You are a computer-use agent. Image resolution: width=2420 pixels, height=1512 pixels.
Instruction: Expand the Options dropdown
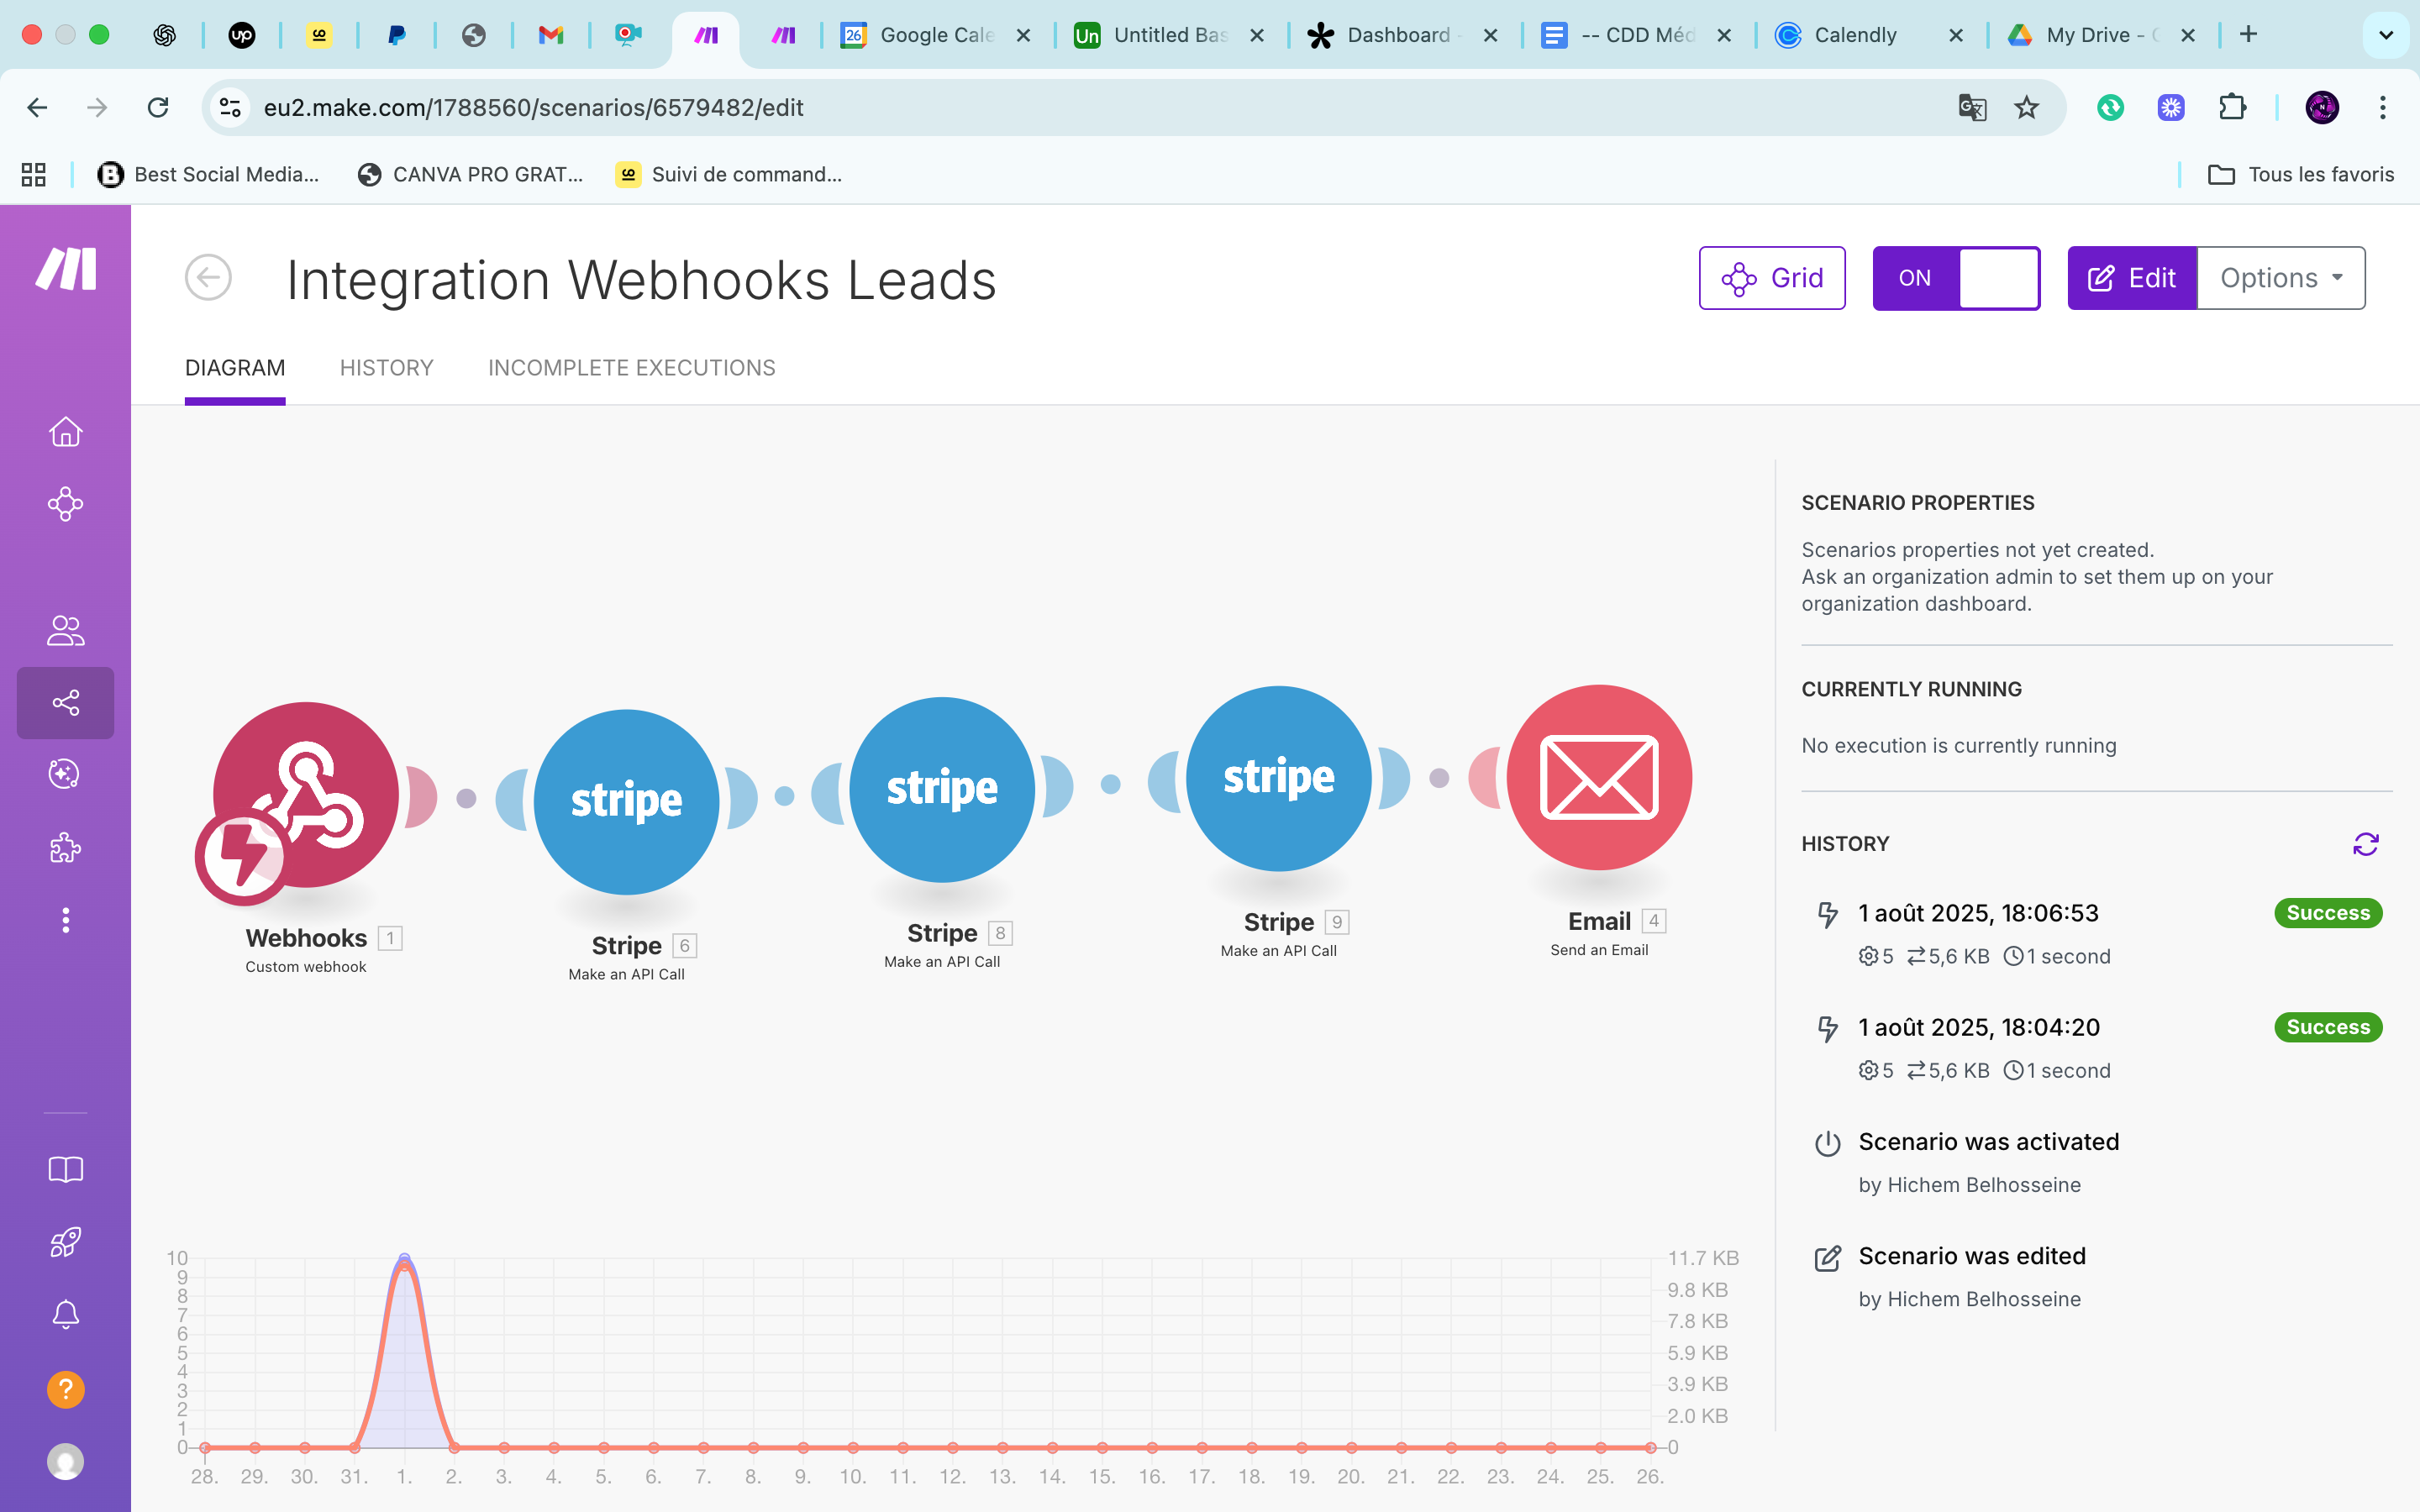[x=2281, y=278]
